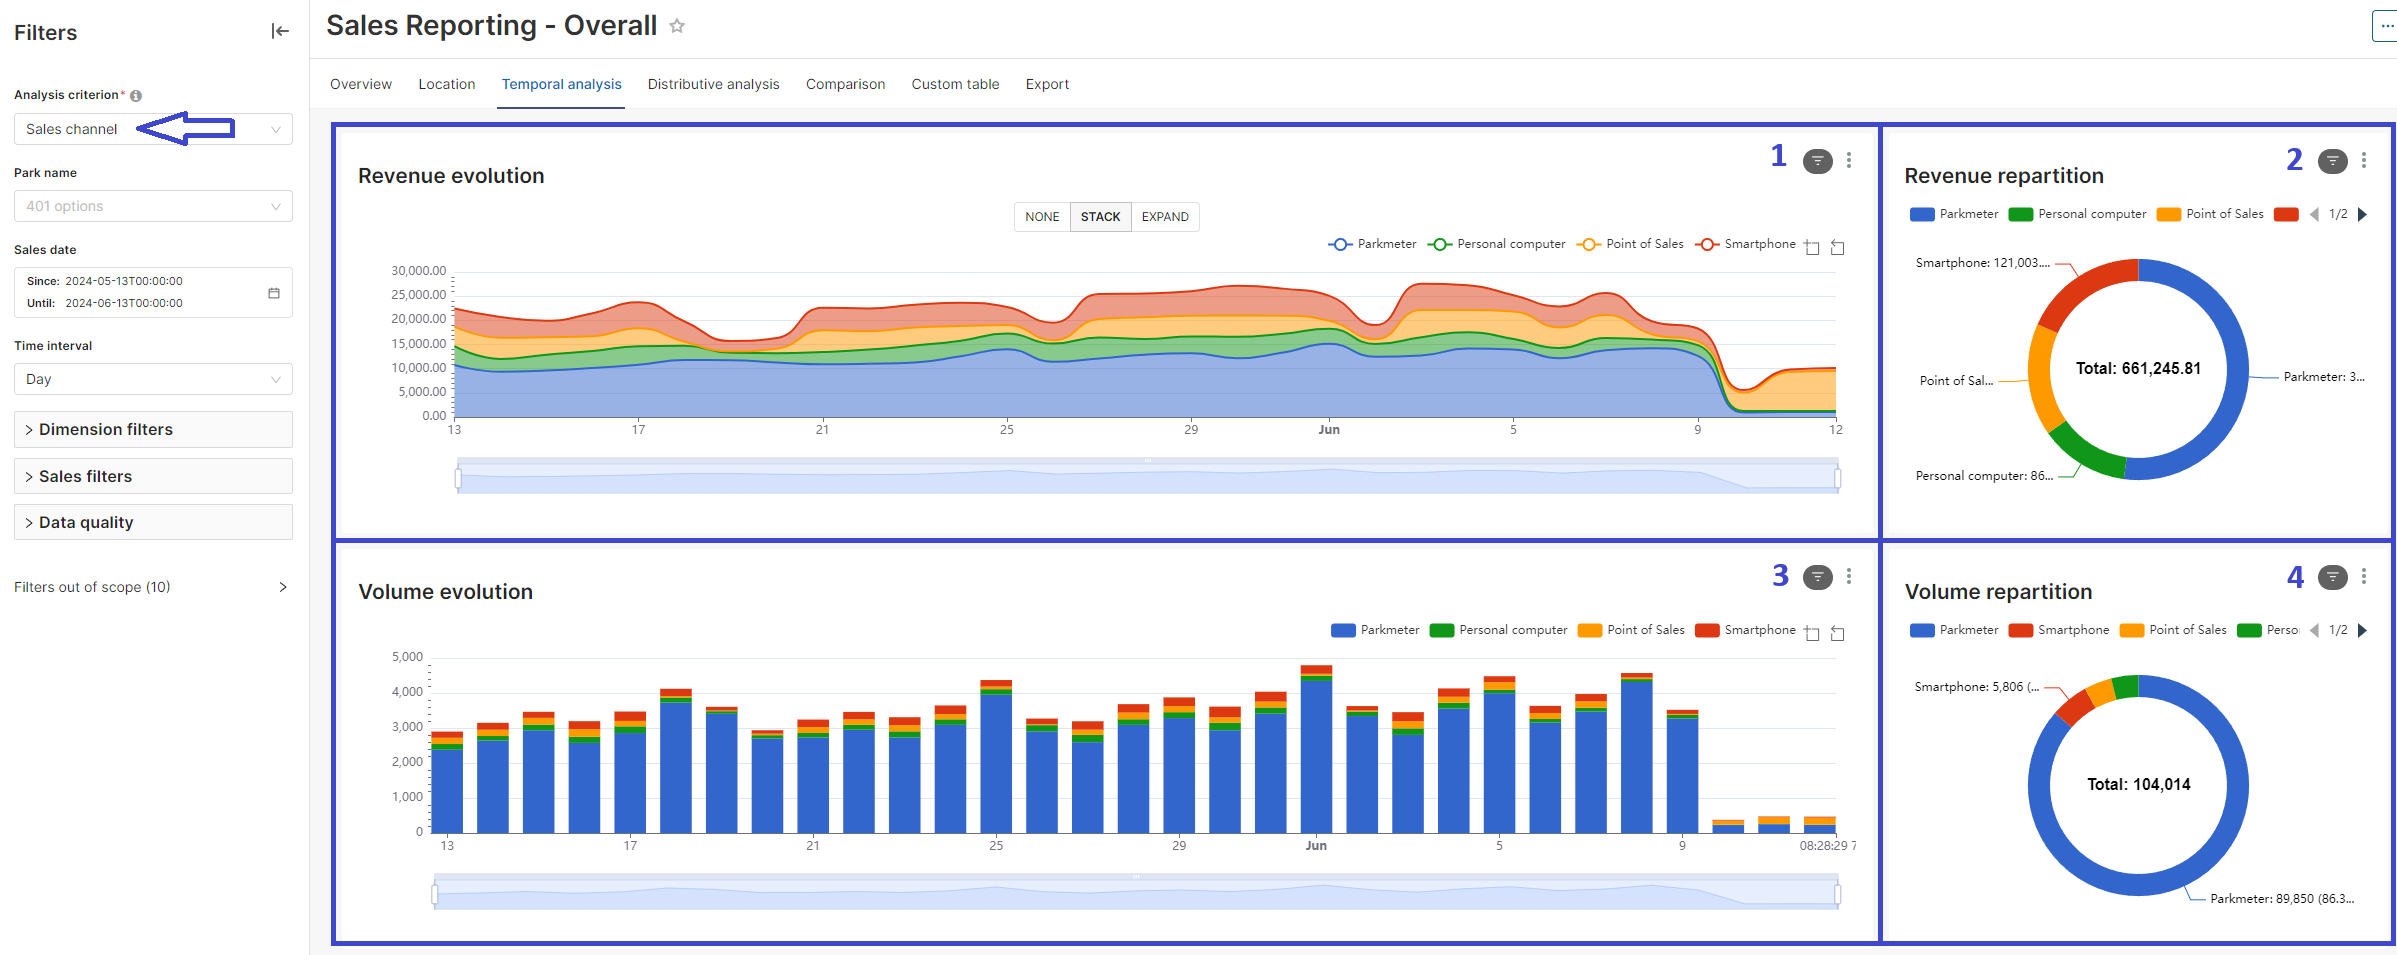Viewport: 2397px width, 955px height.
Task: Collapse the Filters side panel
Action: click(x=280, y=32)
